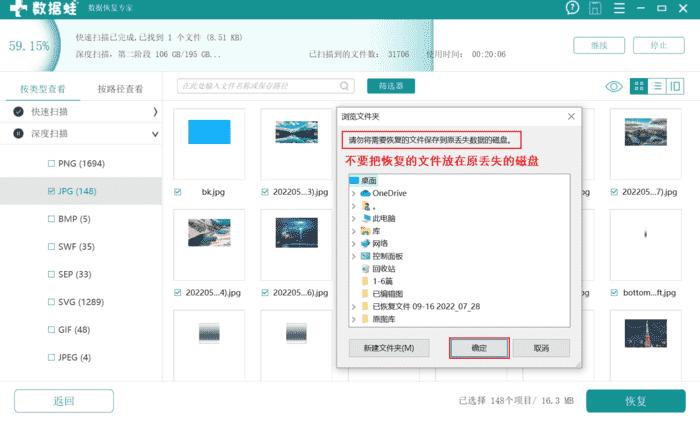Image resolution: width=700 pixels, height=423 pixels.
Task: Click 新建文件夹(M) button
Action: 389,348
